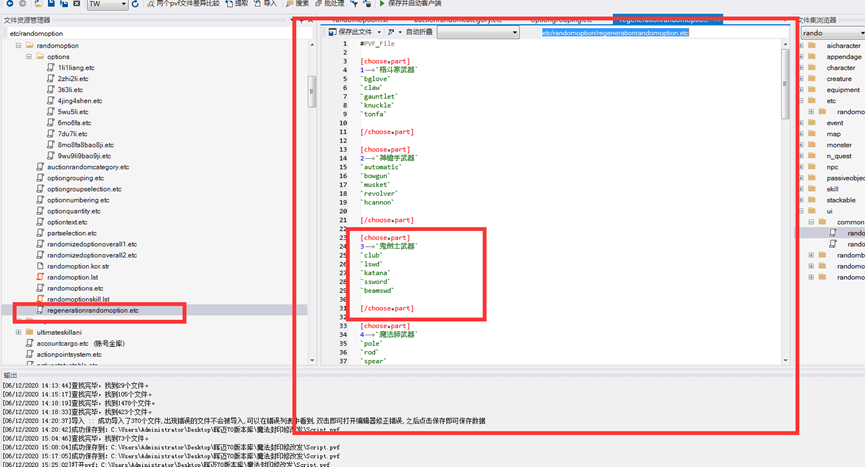The width and height of the screenshot is (865, 467).
Task: Click the file icon of randomoption.lst
Action: (x=39, y=277)
